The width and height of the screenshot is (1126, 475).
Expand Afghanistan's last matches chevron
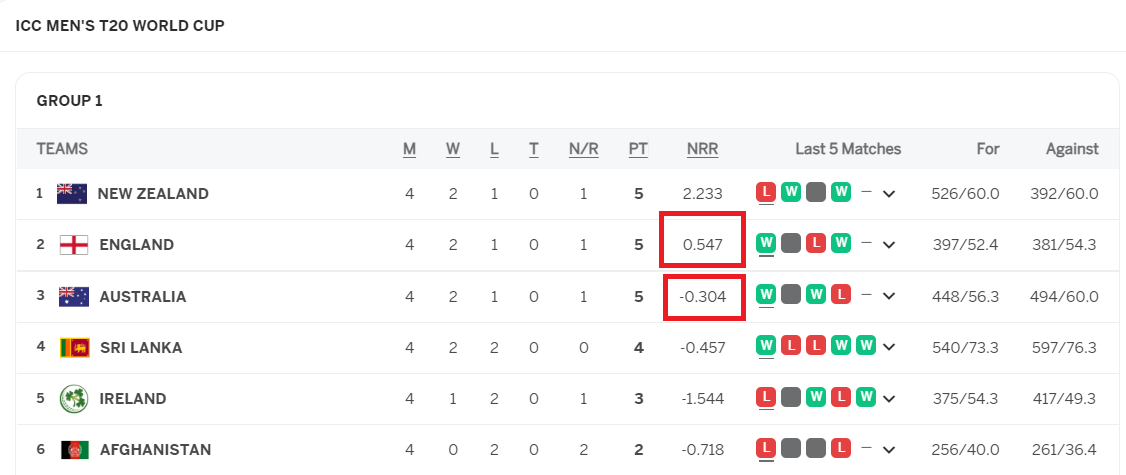889,450
